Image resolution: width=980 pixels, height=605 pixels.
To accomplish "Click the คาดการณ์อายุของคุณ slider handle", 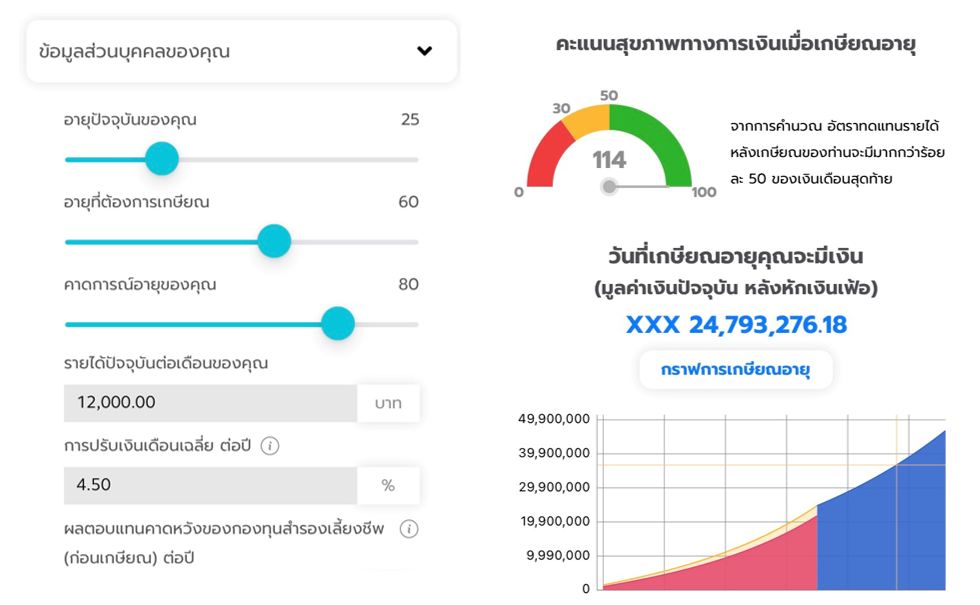I will point(338,324).
